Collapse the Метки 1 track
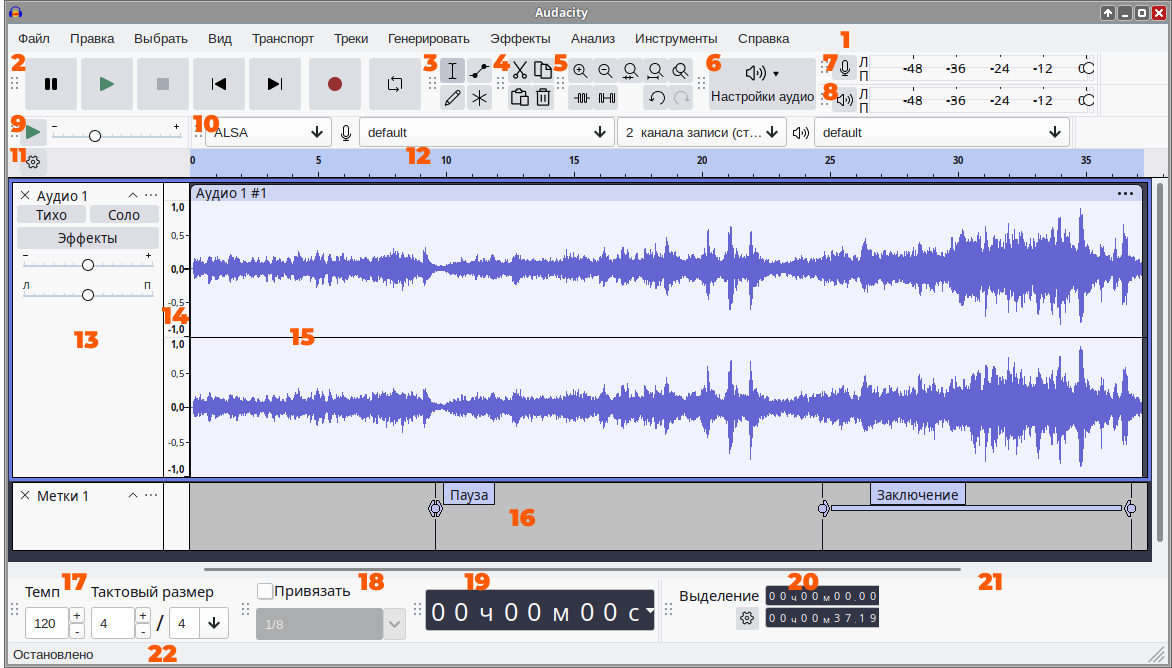This screenshot has width=1172, height=668. click(133, 495)
